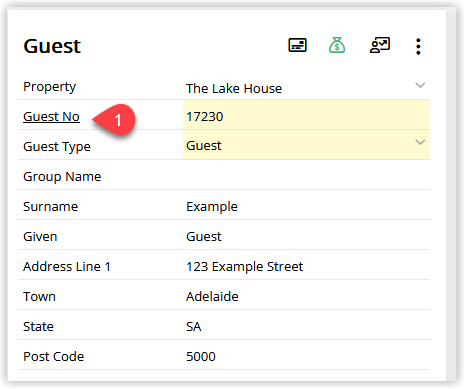
Task: Click the guest chart presentation icon
Action: click(380, 45)
